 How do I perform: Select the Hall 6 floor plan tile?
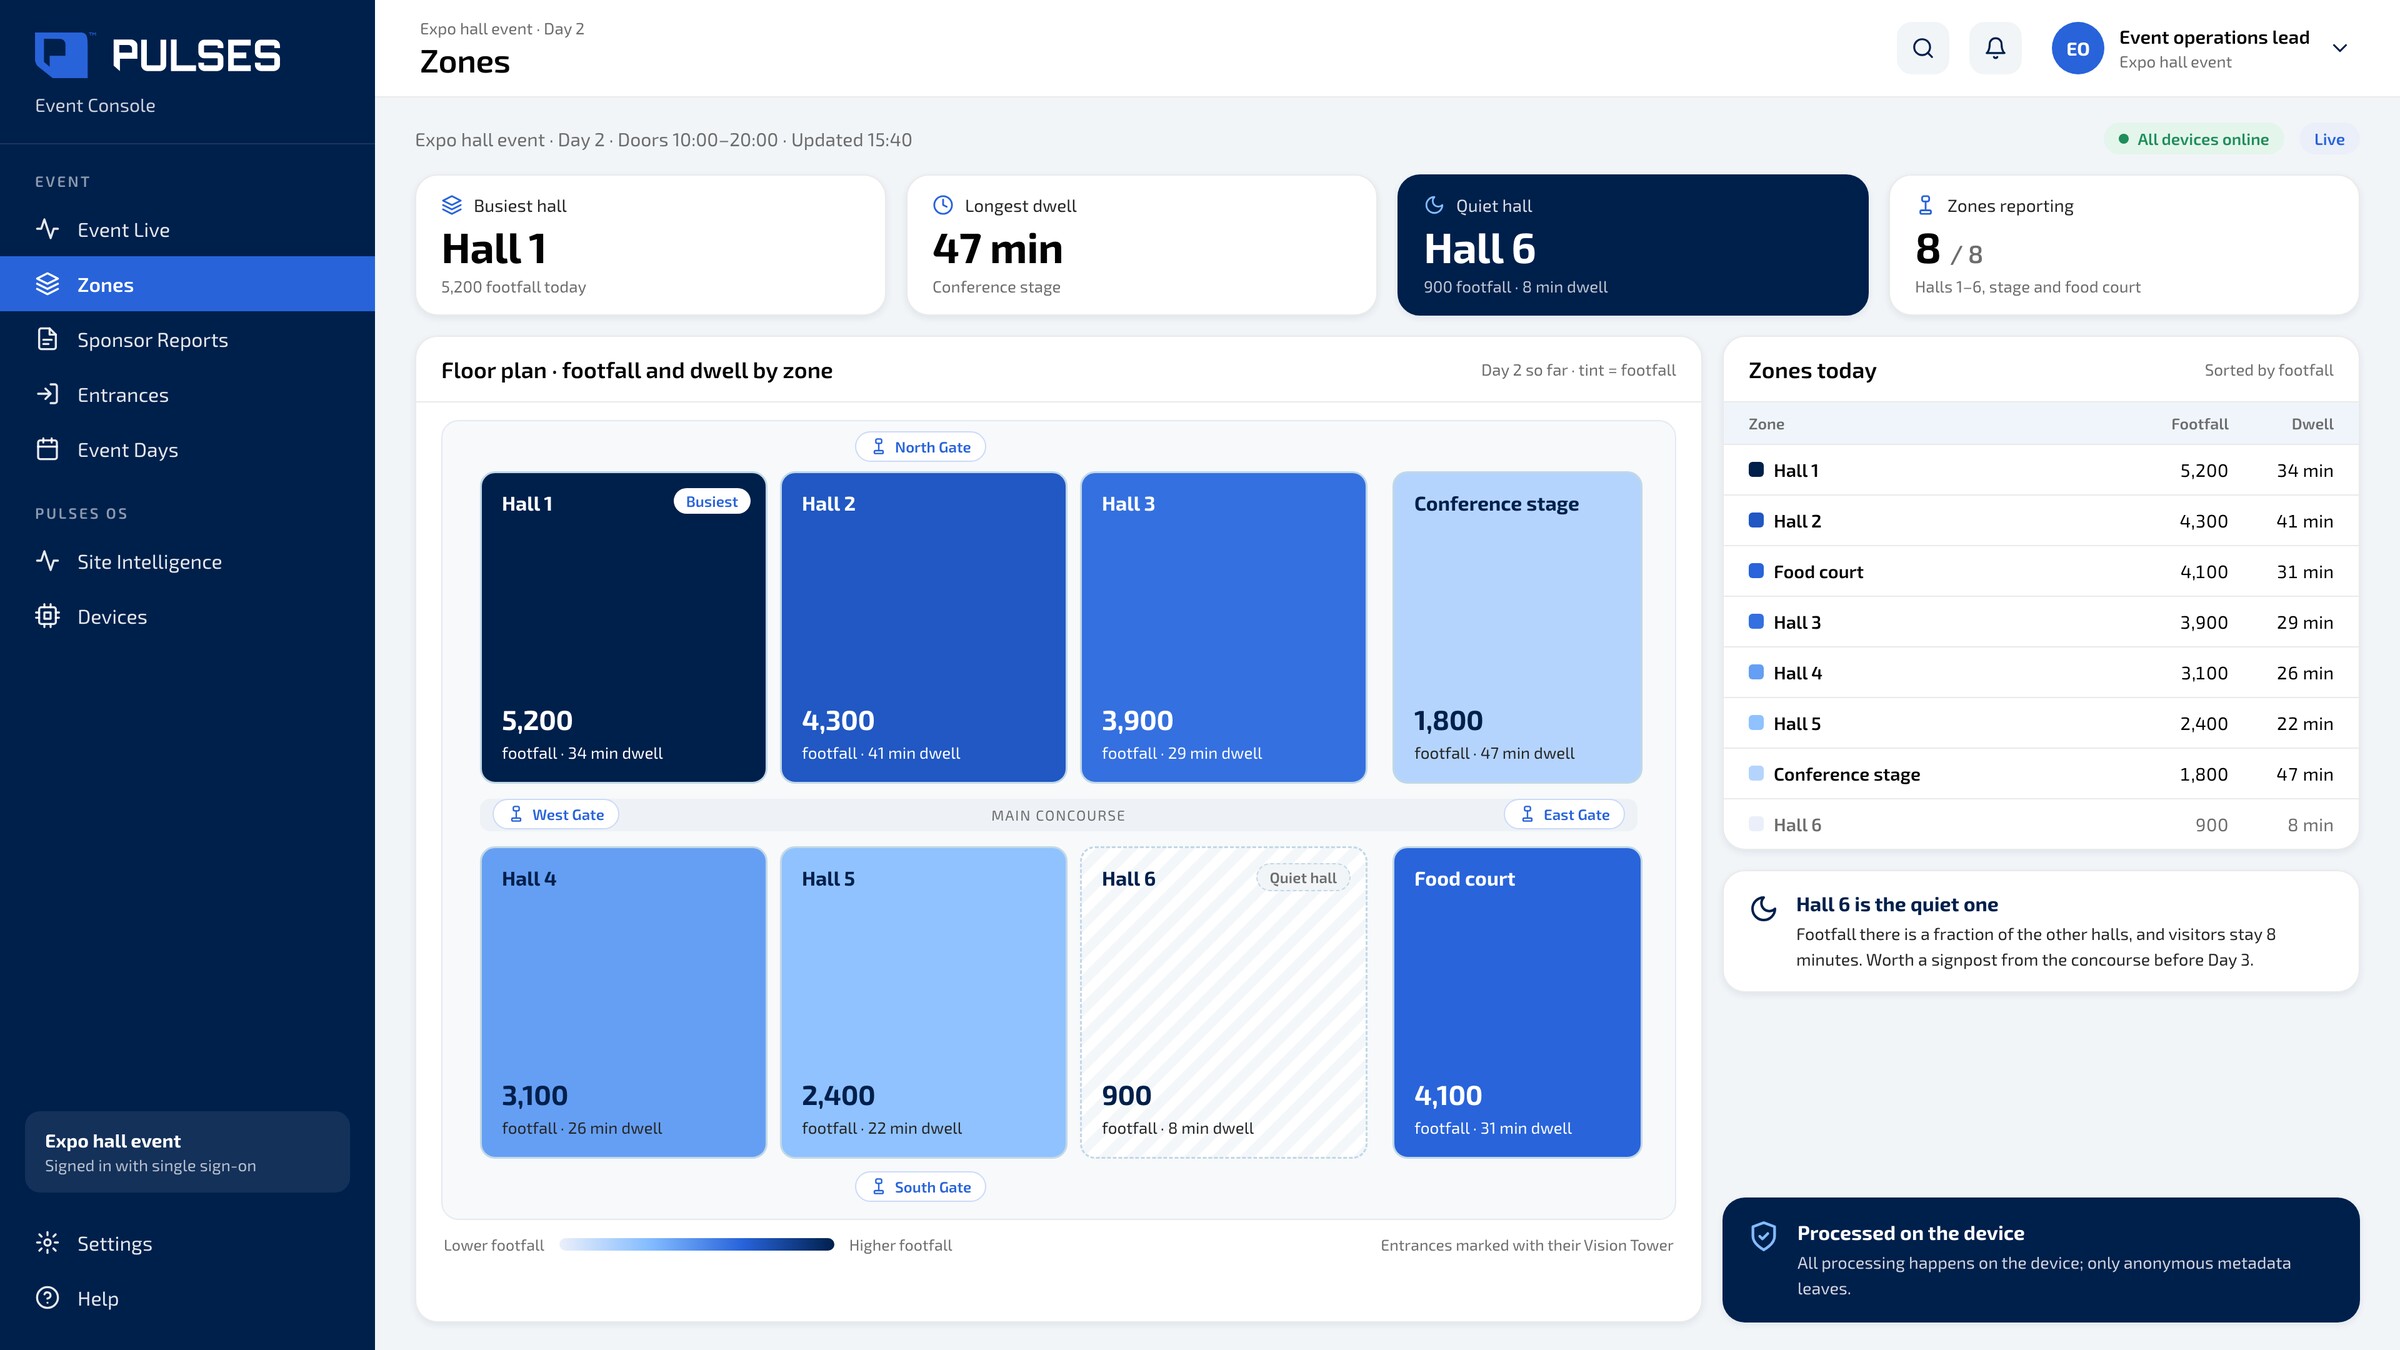pos(1223,1002)
